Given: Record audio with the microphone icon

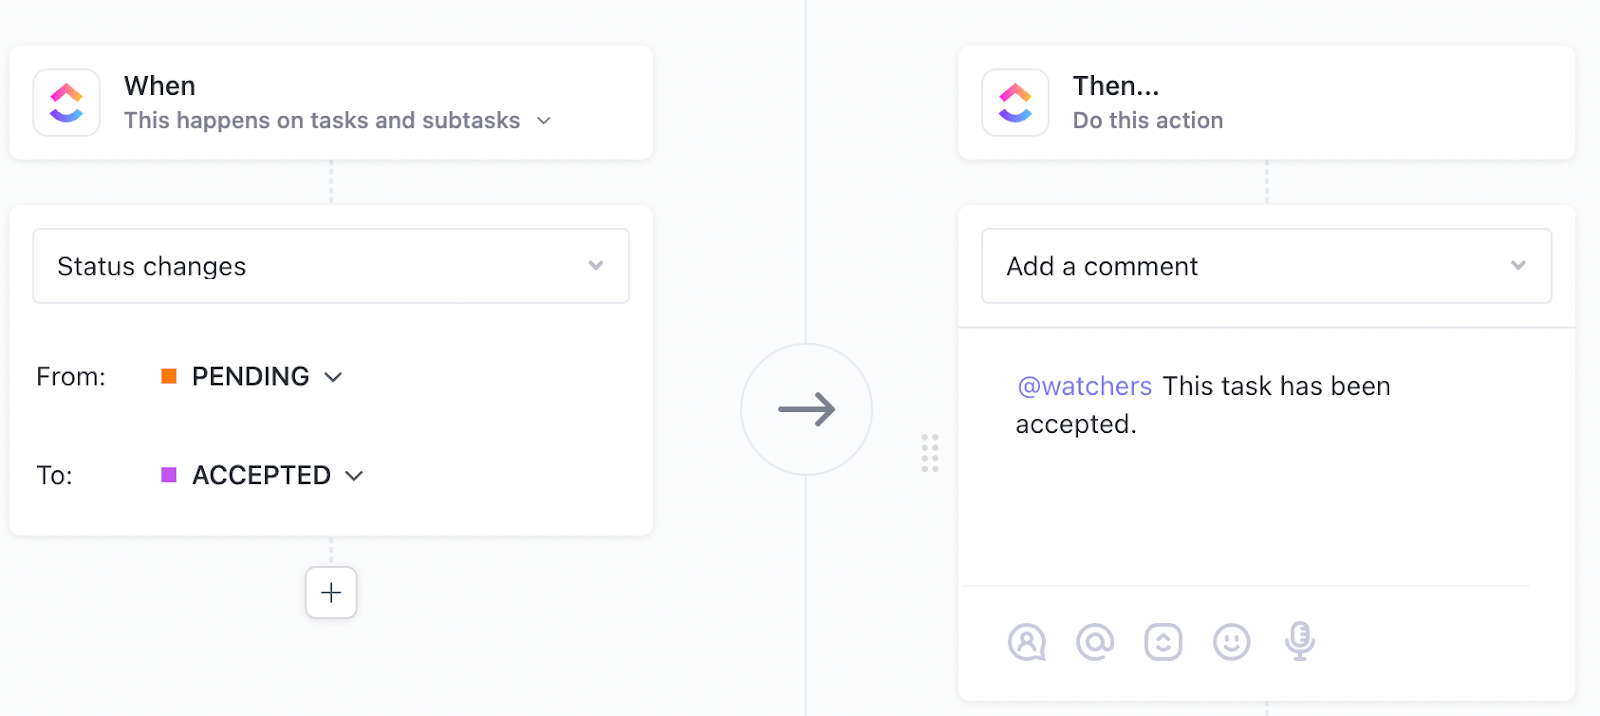Looking at the screenshot, I should tap(1299, 642).
